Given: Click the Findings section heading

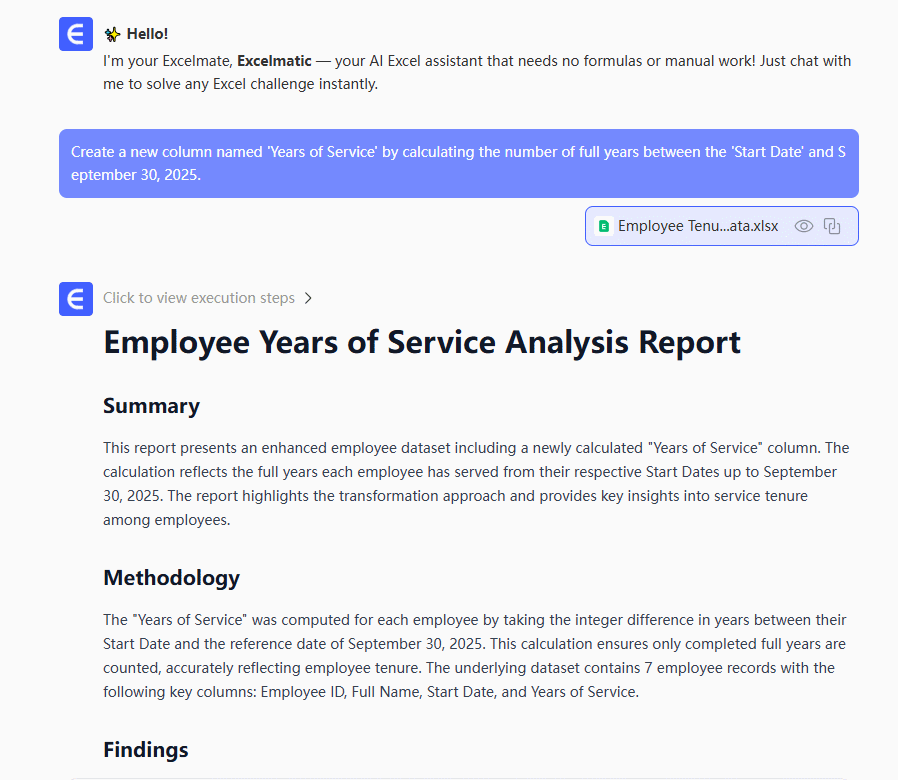Looking at the screenshot, I should pos(145,750).
